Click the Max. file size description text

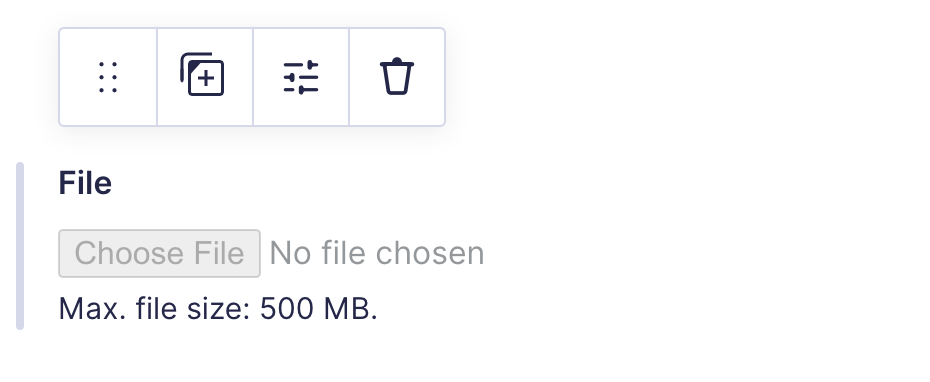[x=218, y=308]
